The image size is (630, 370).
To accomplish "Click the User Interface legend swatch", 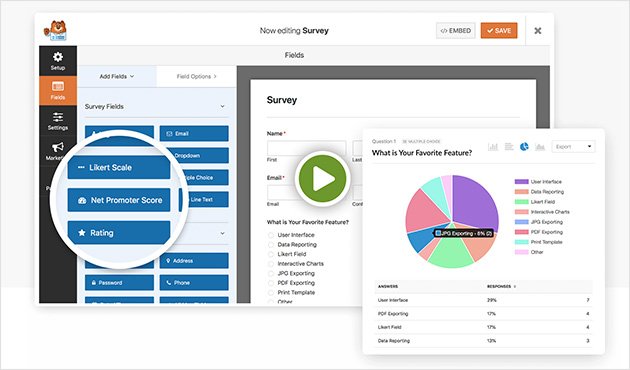I will [522, 182].
